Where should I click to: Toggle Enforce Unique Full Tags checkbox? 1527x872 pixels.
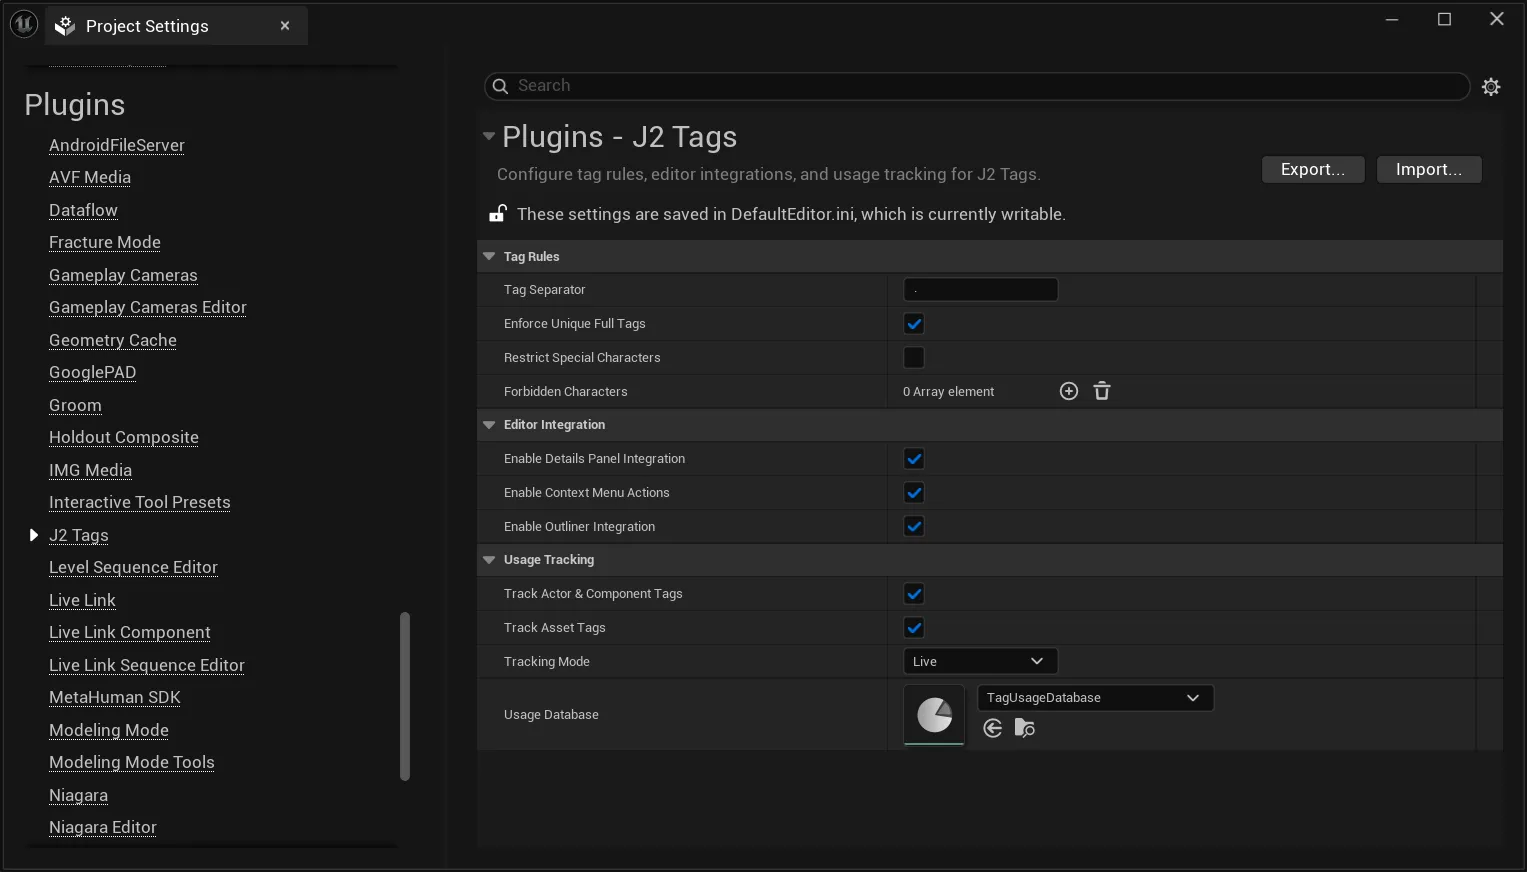[914, 324]
